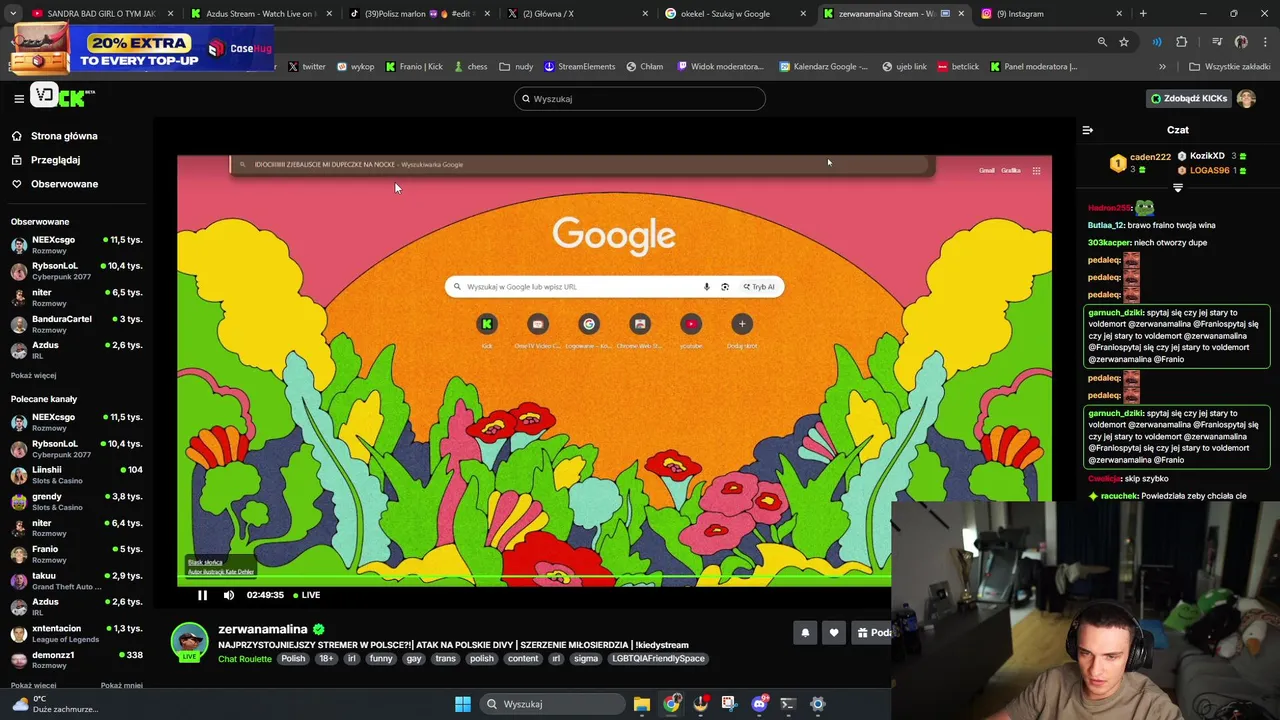
Task: Open the Kick hamburger sidebar menu
Action: coord(18,98)
